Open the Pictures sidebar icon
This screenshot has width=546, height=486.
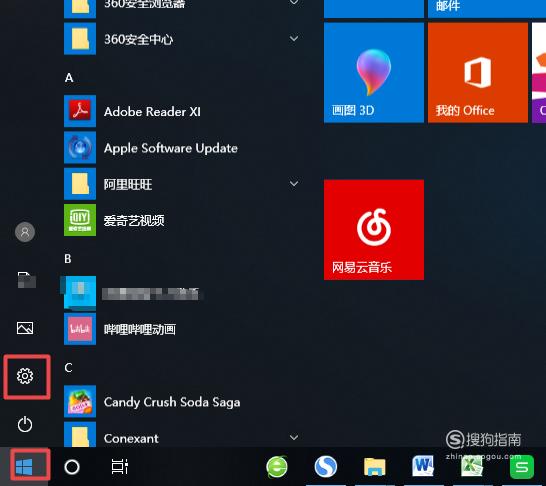coord(25,328)
